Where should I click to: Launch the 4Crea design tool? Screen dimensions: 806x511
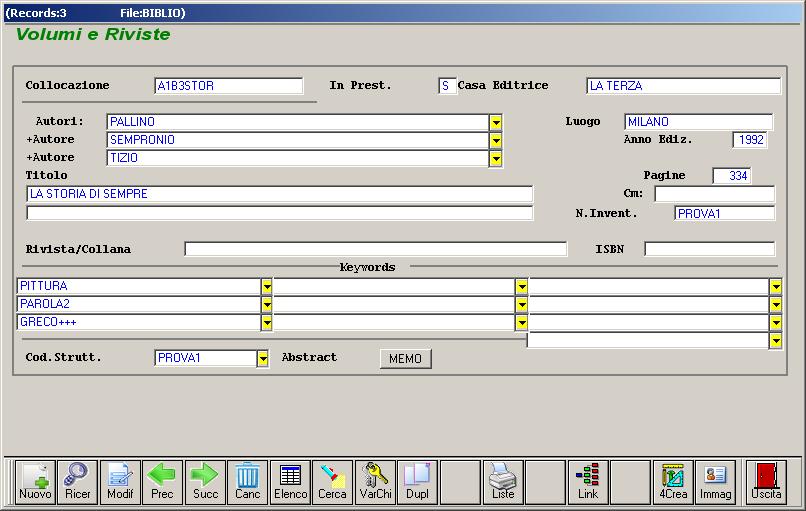[673, 482]
